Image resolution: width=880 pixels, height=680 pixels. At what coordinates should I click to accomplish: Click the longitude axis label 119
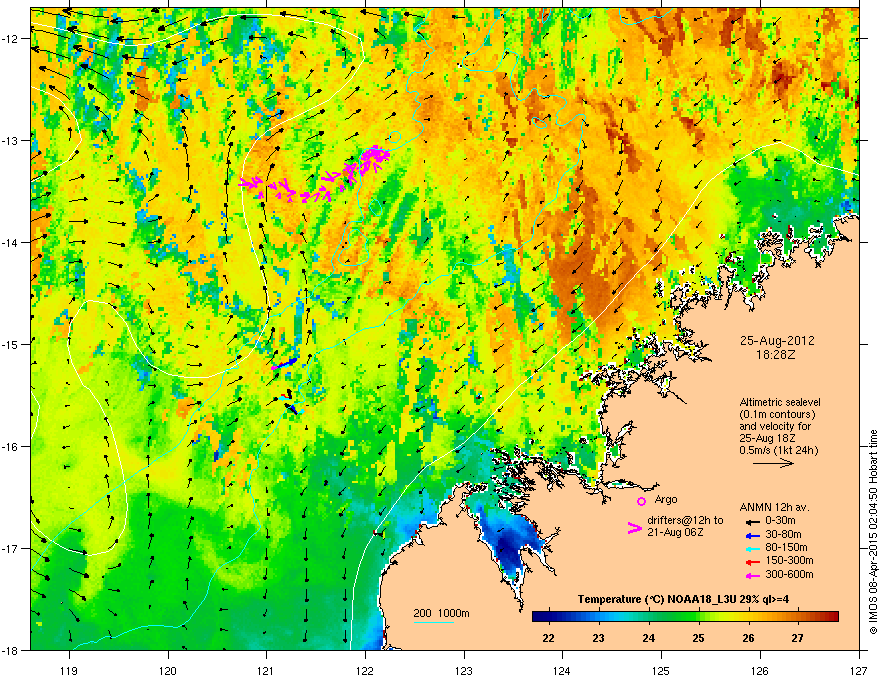click(69, 670)
